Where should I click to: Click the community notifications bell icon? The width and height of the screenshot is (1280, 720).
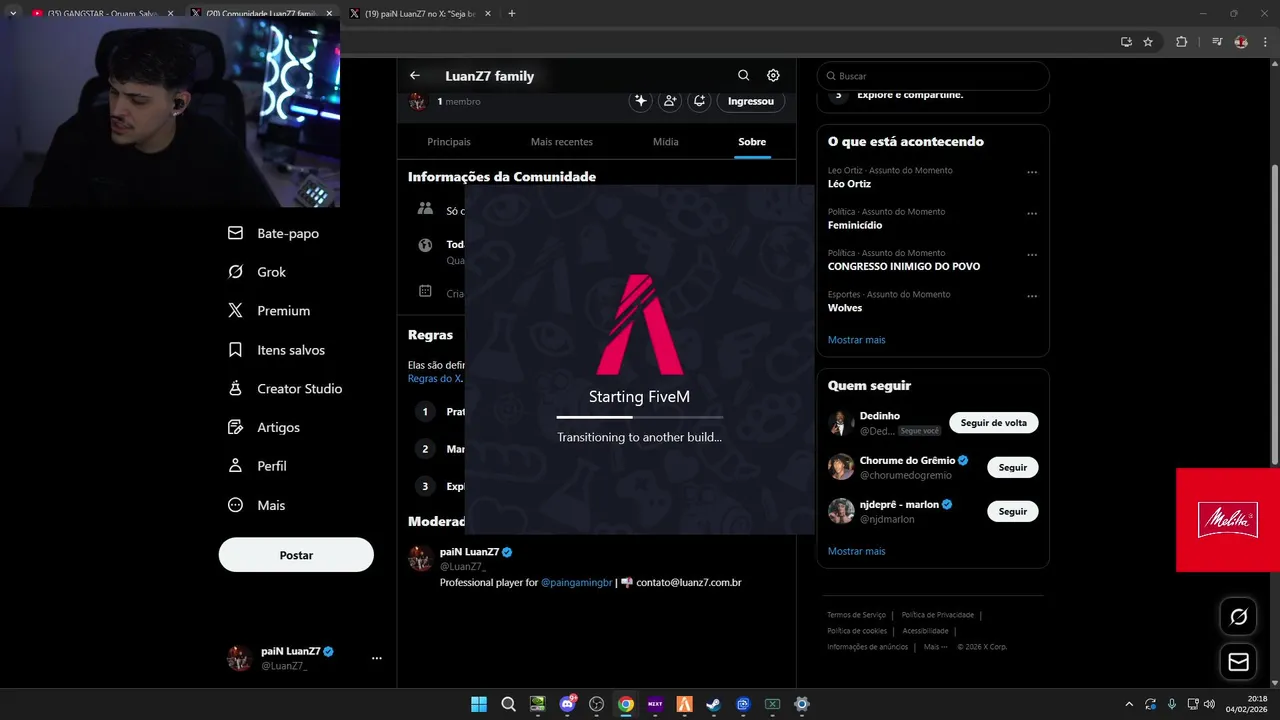[x=700, y=101]
